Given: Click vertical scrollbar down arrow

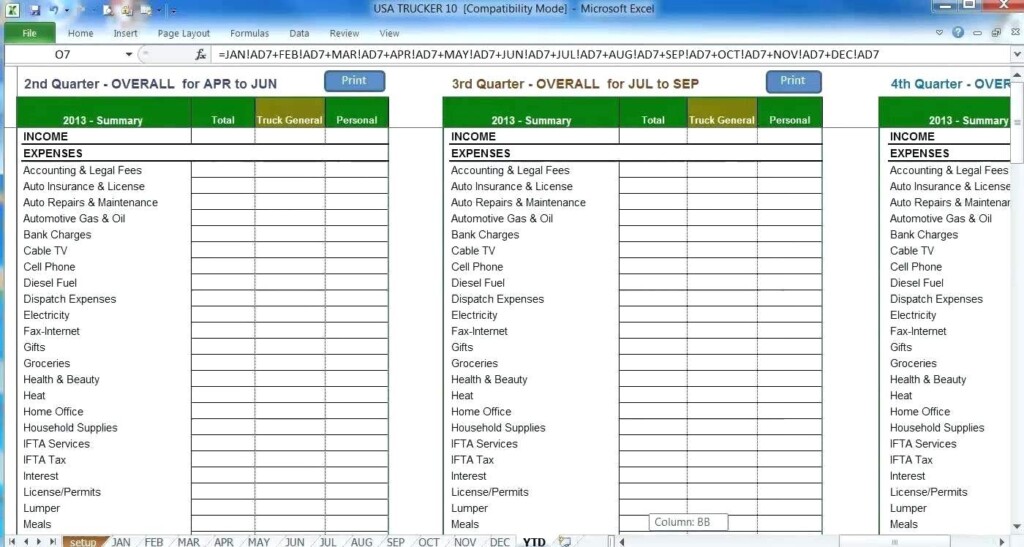Looking at the screenshot, I should coord(1017,526).
